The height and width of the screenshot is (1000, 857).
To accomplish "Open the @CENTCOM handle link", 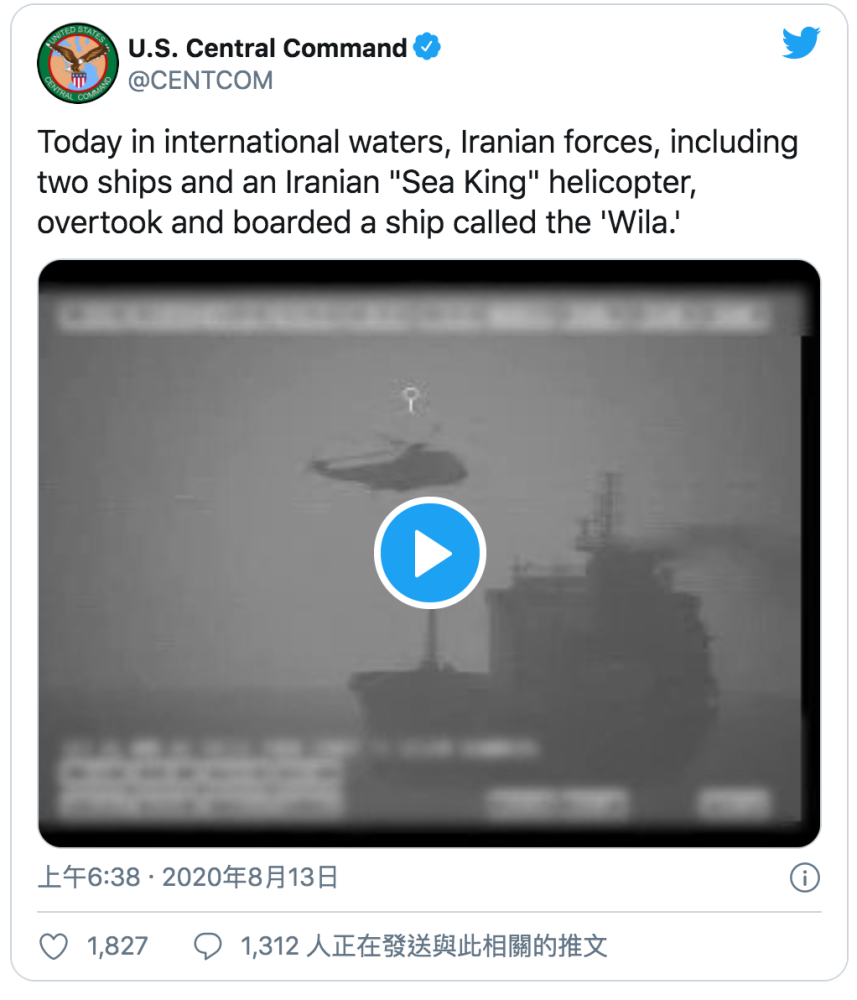I will tap(200, 80).
